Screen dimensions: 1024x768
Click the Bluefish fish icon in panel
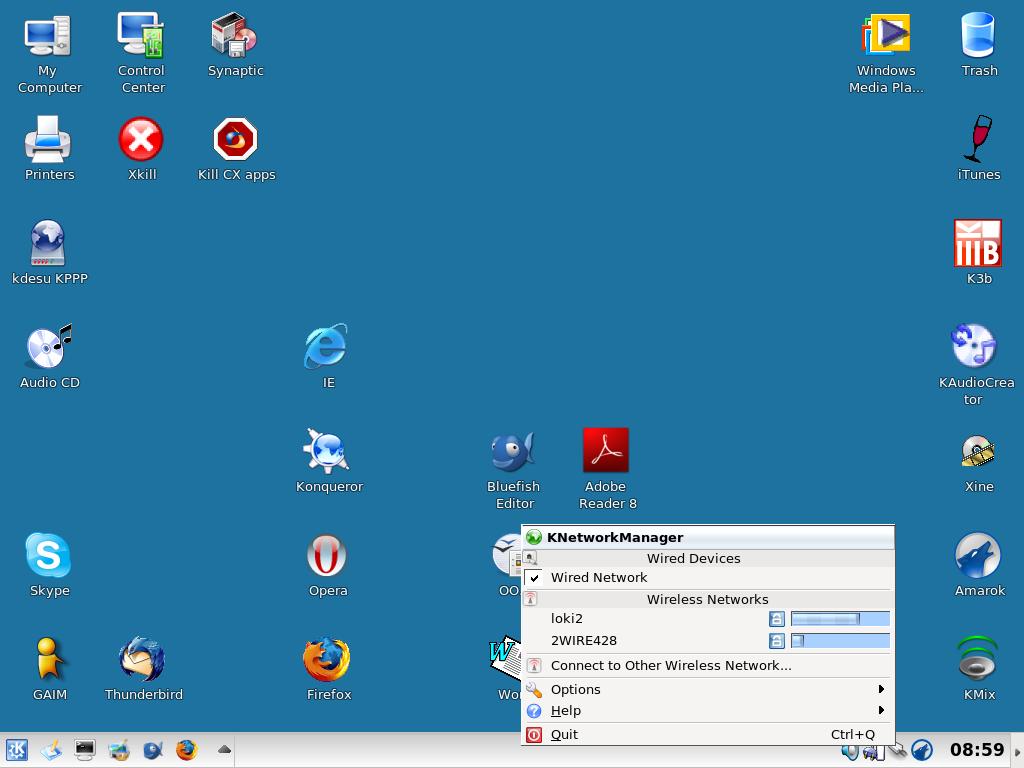(x=153, y=750)
